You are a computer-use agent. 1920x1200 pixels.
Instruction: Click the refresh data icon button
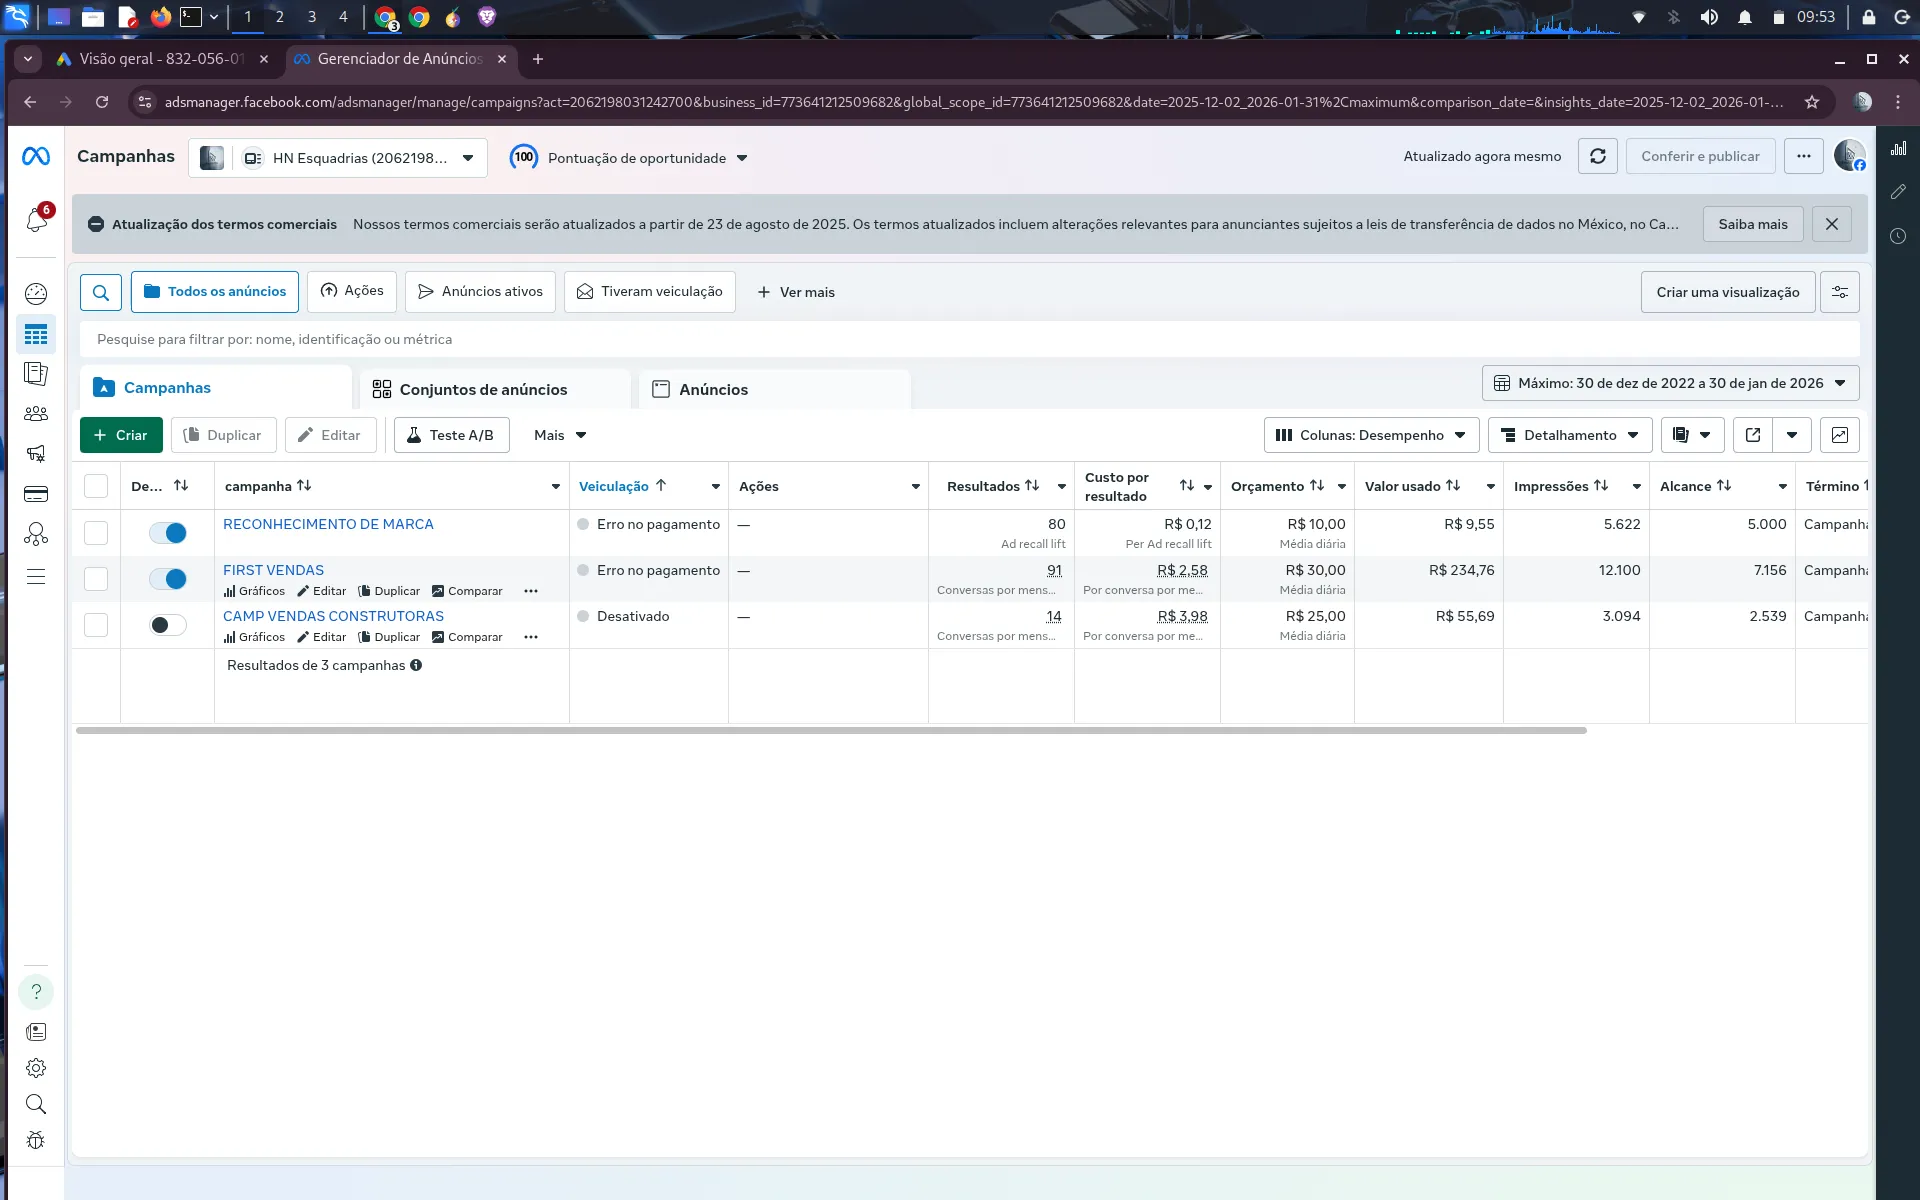point(1597,156)
